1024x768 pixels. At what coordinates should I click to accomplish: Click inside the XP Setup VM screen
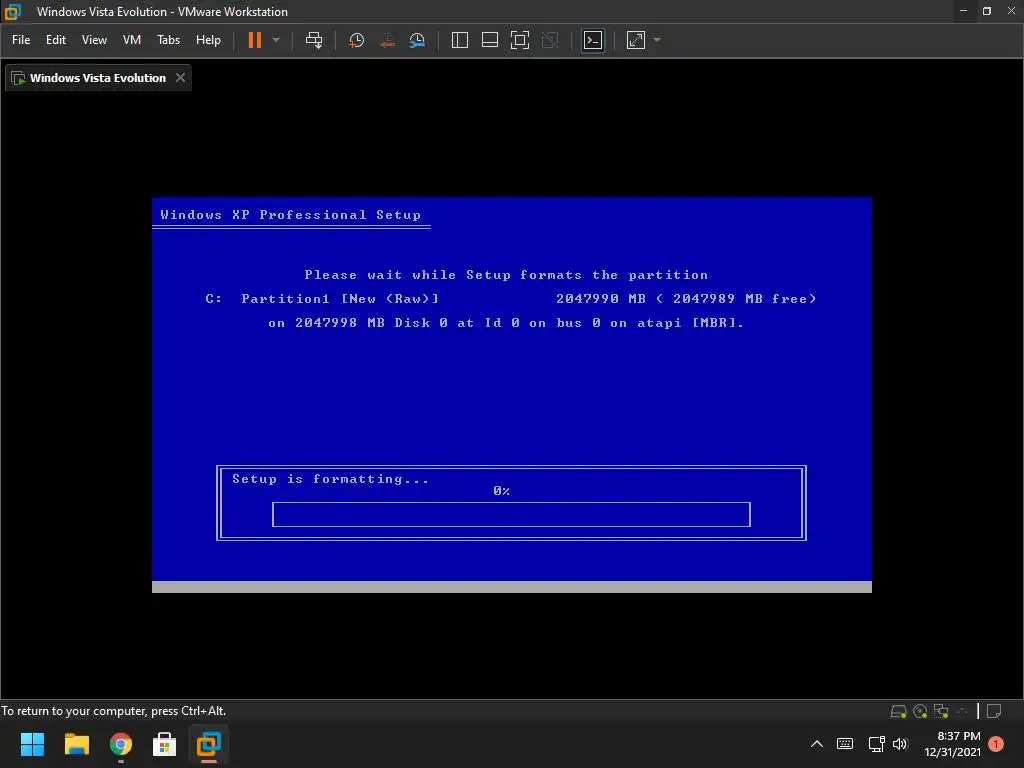click(511, 394)
